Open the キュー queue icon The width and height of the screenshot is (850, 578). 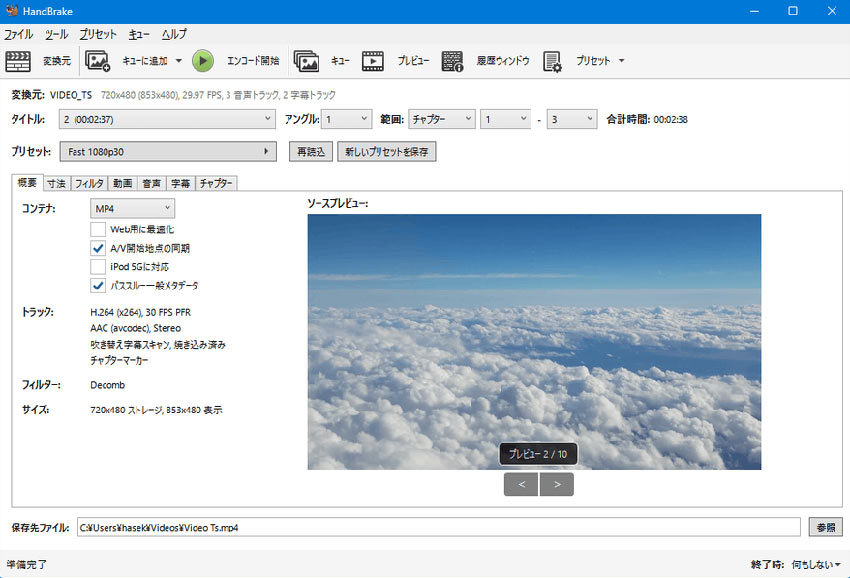tap(306, 61)
